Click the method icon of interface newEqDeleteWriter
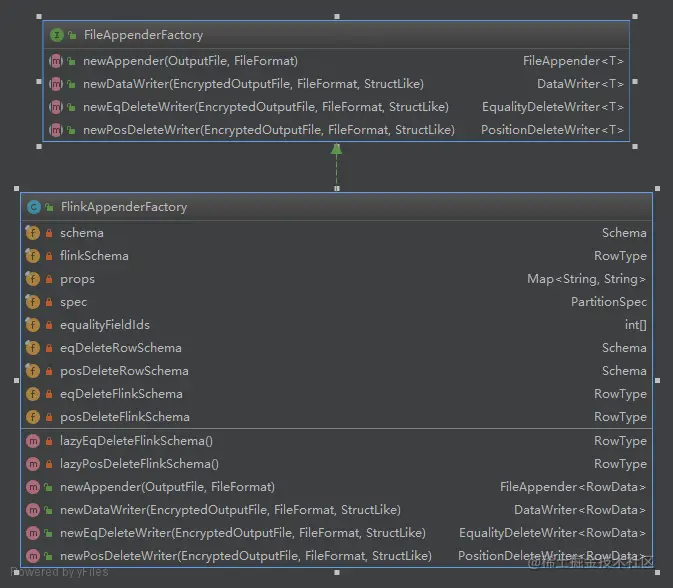The height and width of the screenshot is (588, 673). point(56,107)
